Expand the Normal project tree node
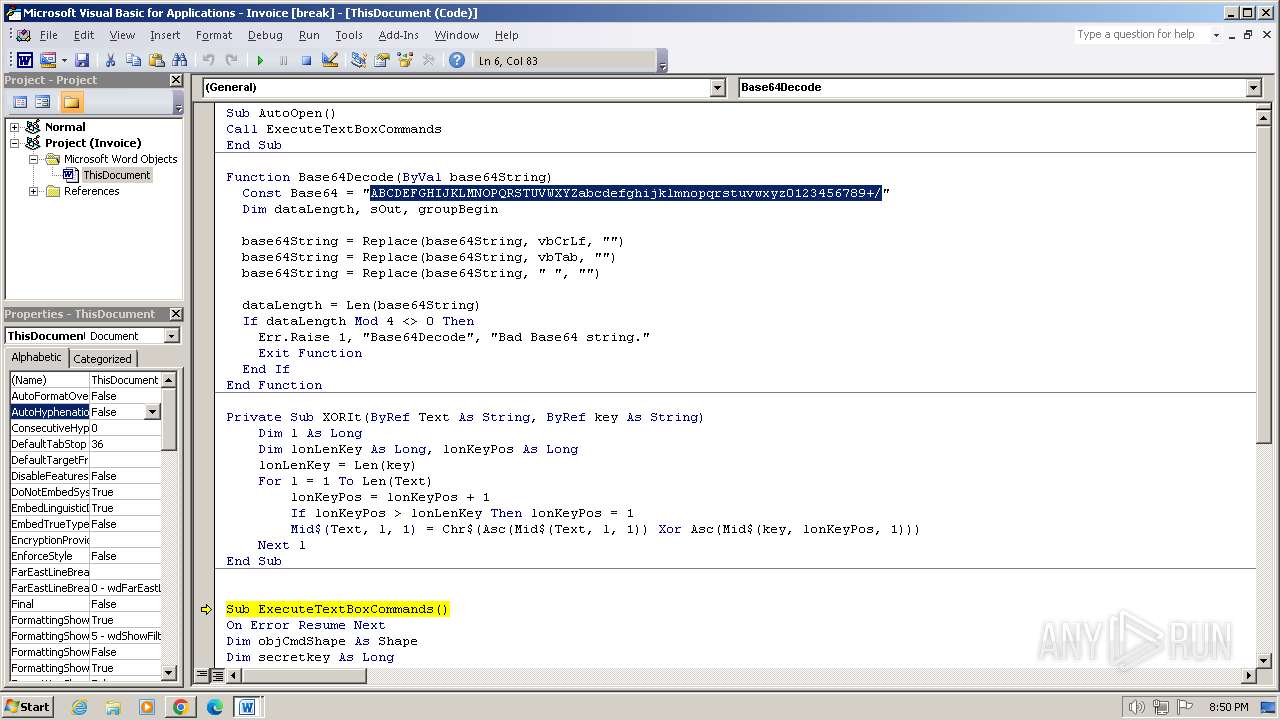Screen dimensions: 1280x720 [x=15, y=127]
